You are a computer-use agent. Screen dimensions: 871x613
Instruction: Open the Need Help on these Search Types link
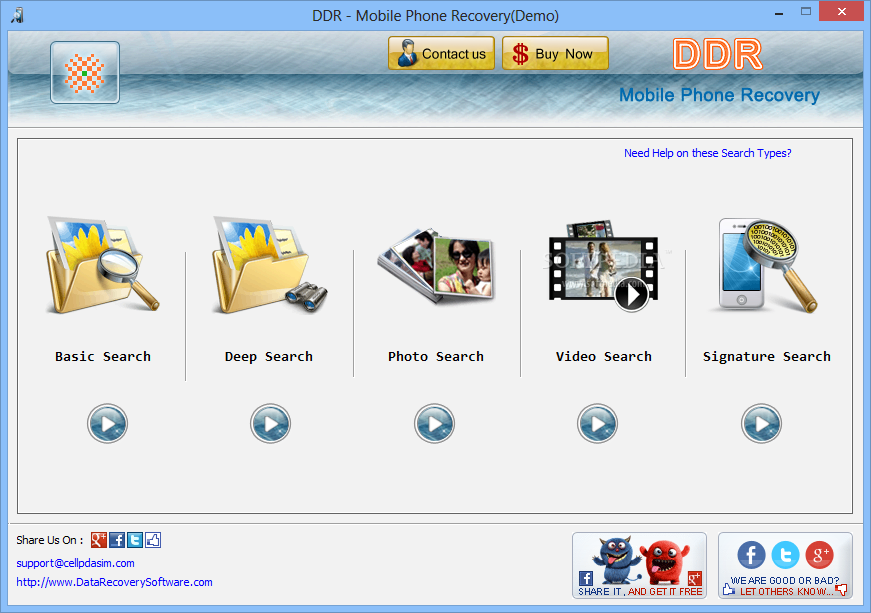tap(708, 153)
